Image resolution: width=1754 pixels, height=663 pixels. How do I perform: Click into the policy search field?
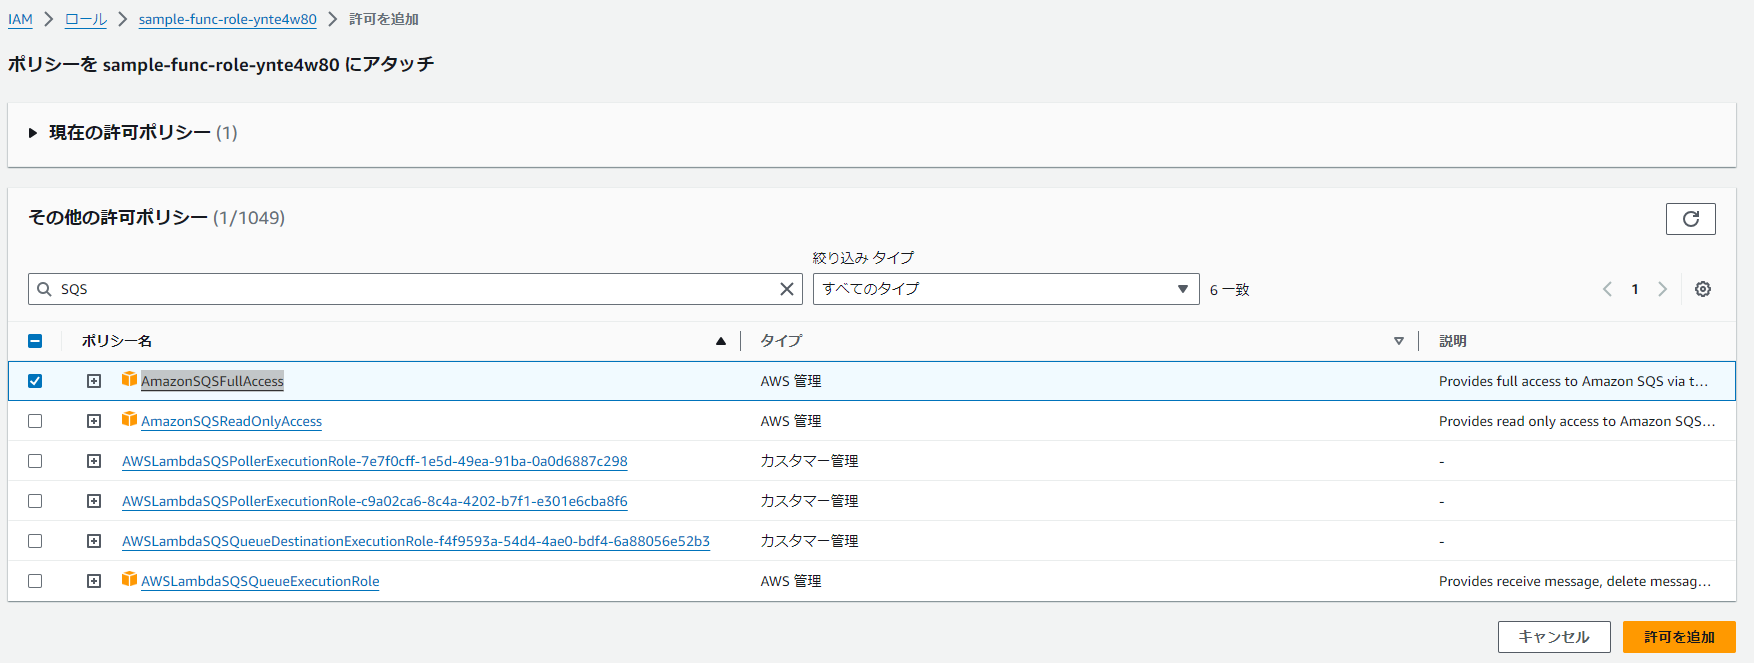[415, 289]
